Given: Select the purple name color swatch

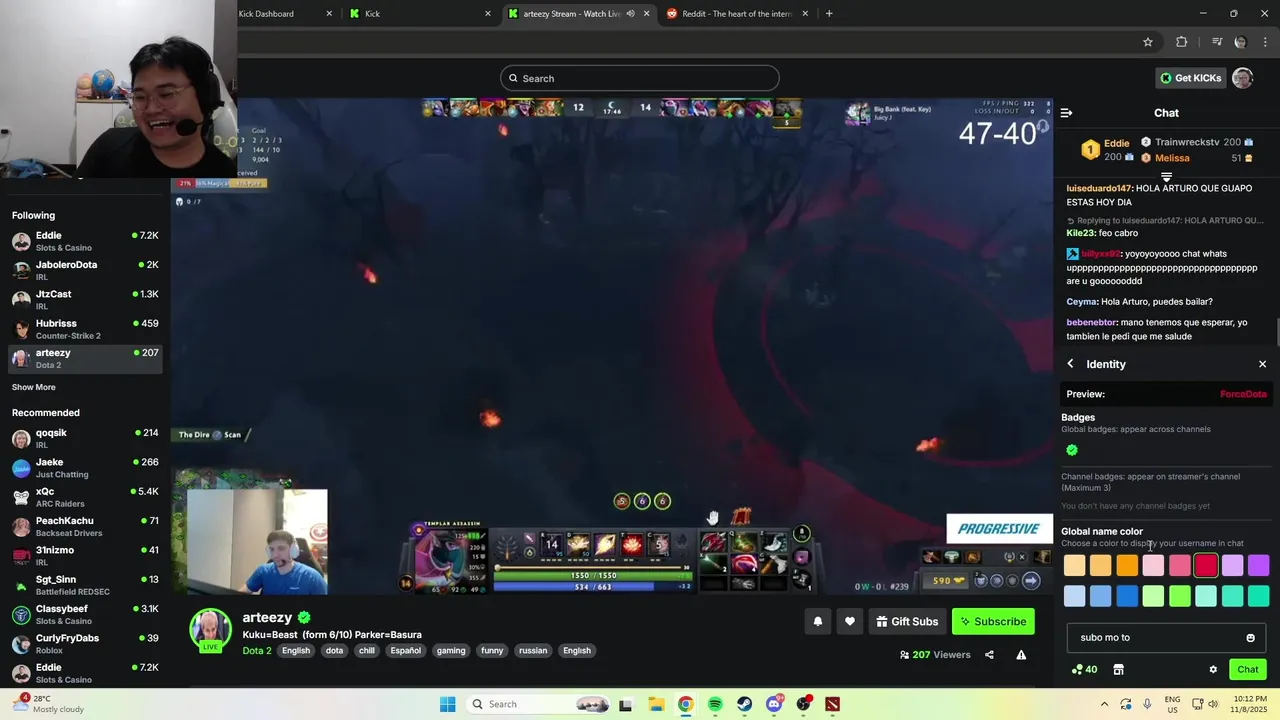Looking at the screenshot, I should [x=1258, y=566].
